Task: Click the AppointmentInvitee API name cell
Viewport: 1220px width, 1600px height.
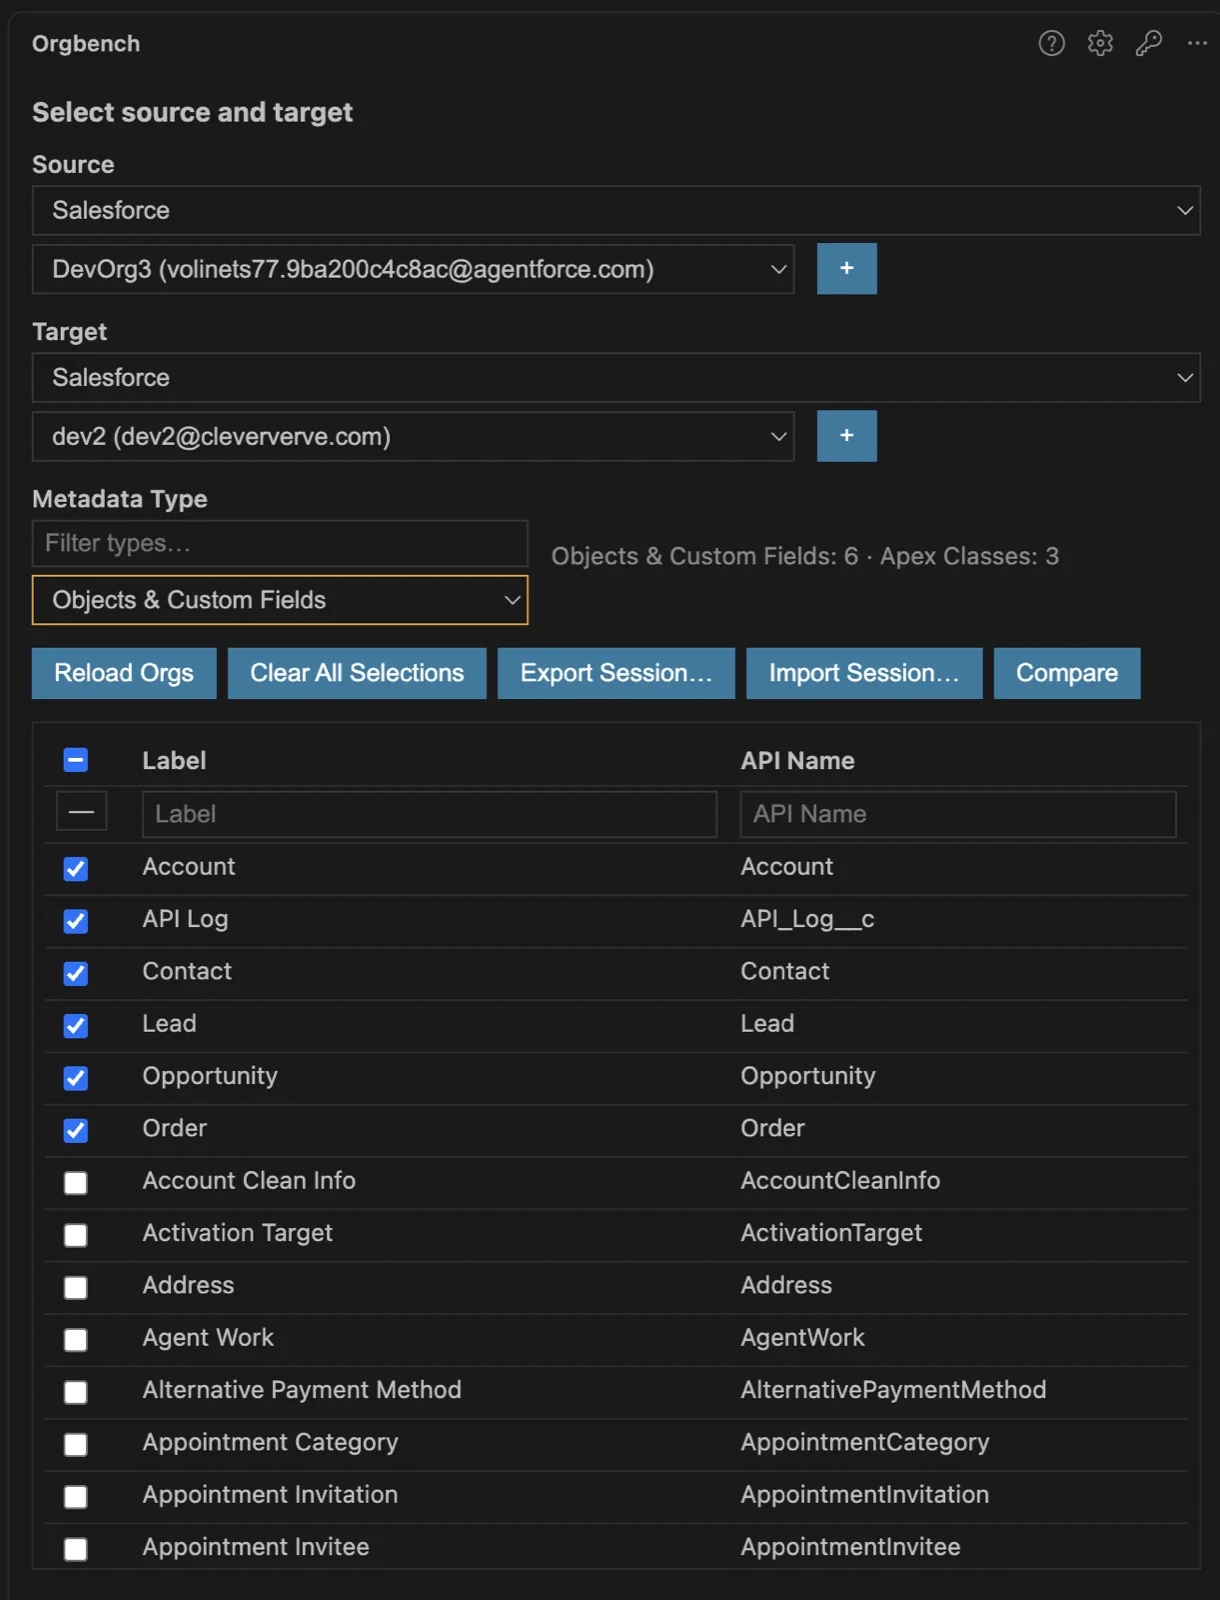Action: 850,1547
